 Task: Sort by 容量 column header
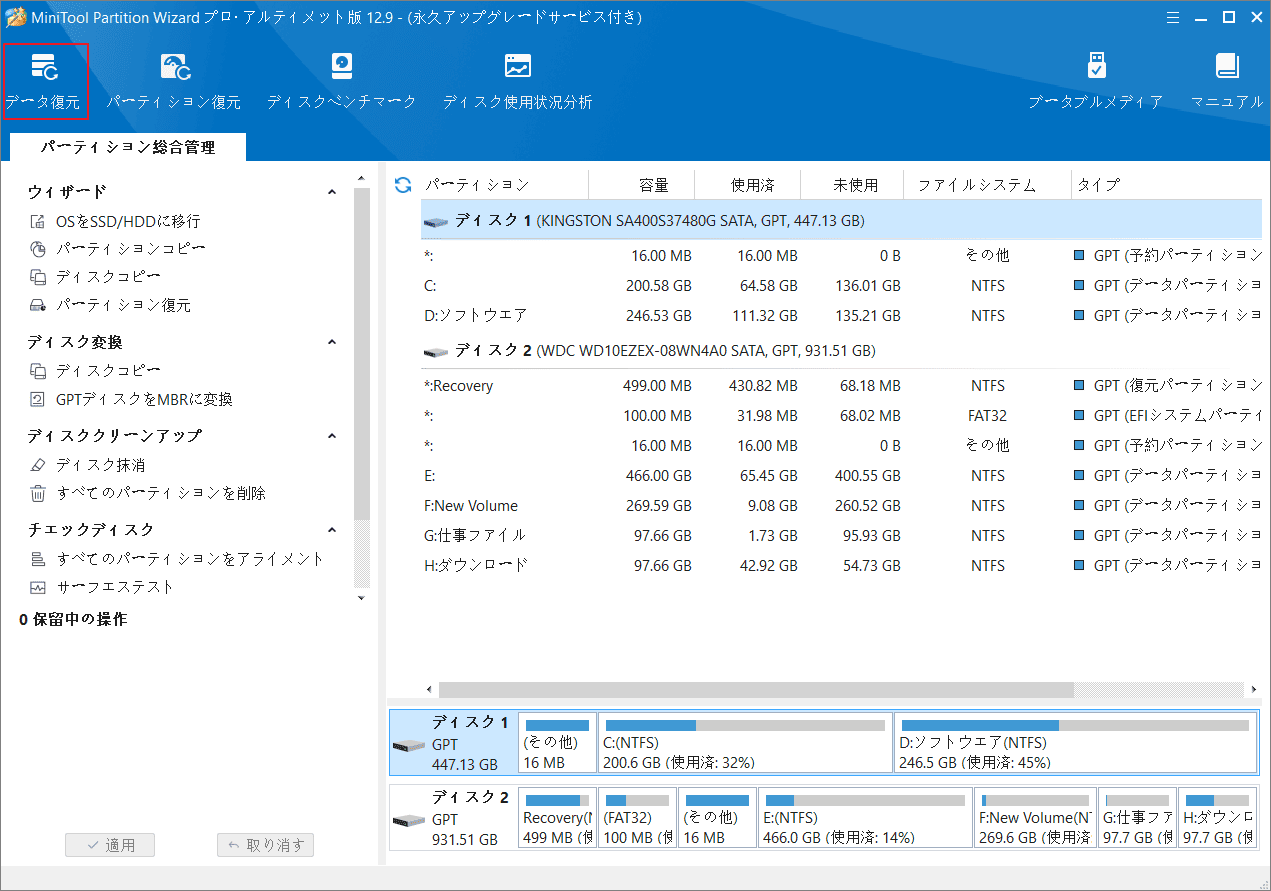[x=642, y=185]
